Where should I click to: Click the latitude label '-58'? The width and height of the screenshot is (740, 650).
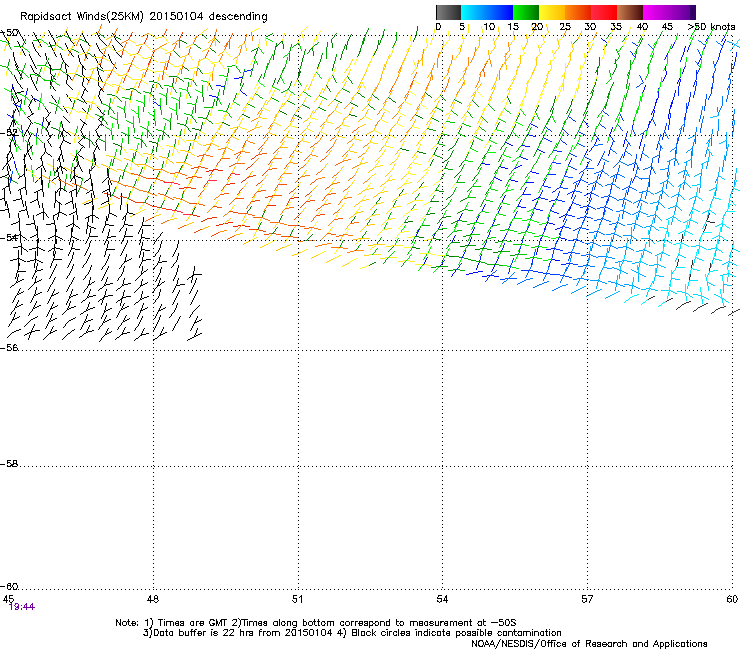(x=9, y=464)
